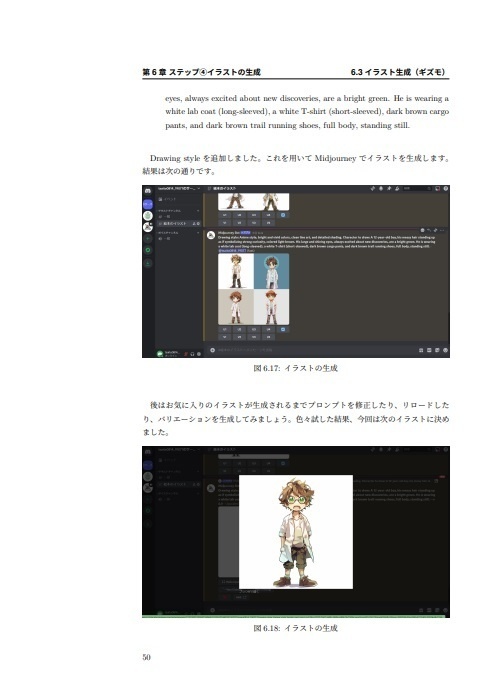Toggle the red muted microphone in Figure 6.17 user panel
The width and height of the screenshot is (488, 694).
coord(186,354)
